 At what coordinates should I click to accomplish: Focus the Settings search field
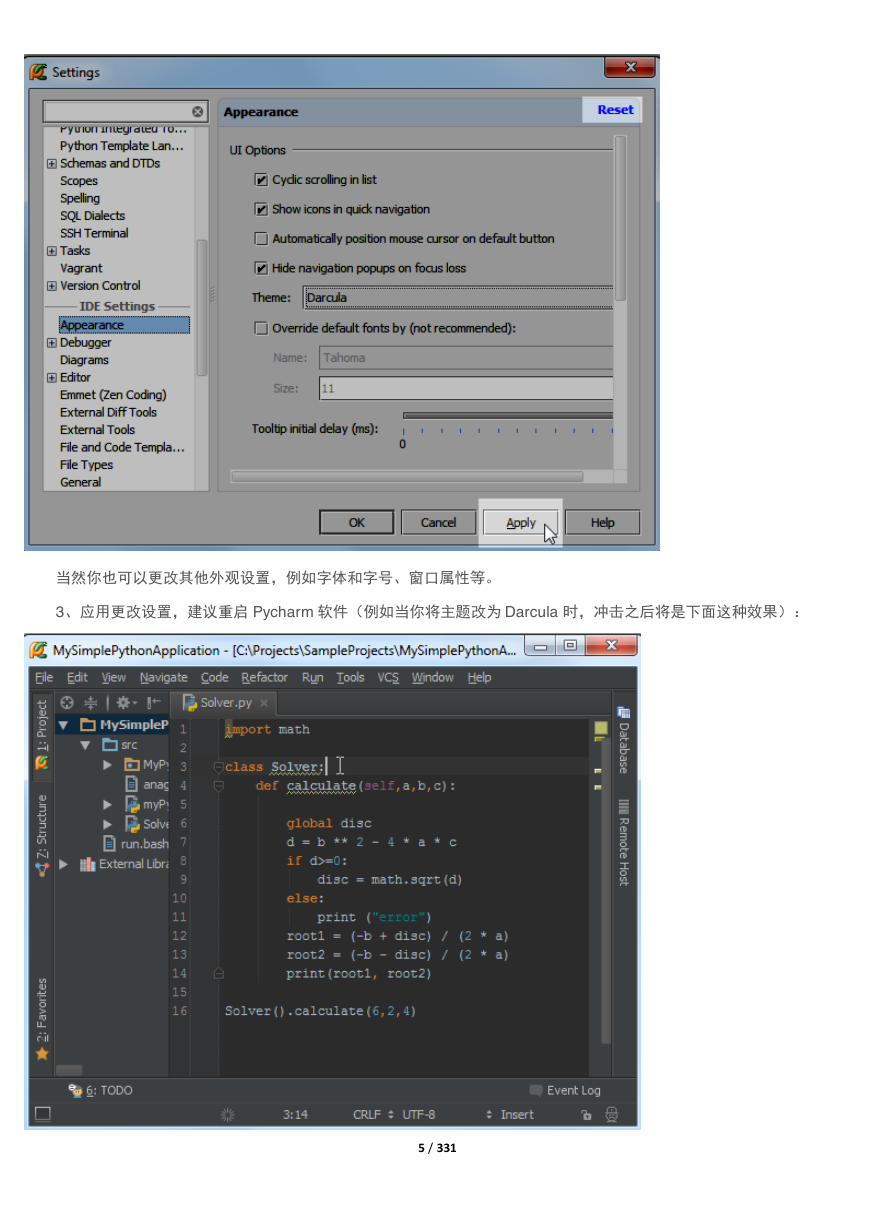(118, 112)
